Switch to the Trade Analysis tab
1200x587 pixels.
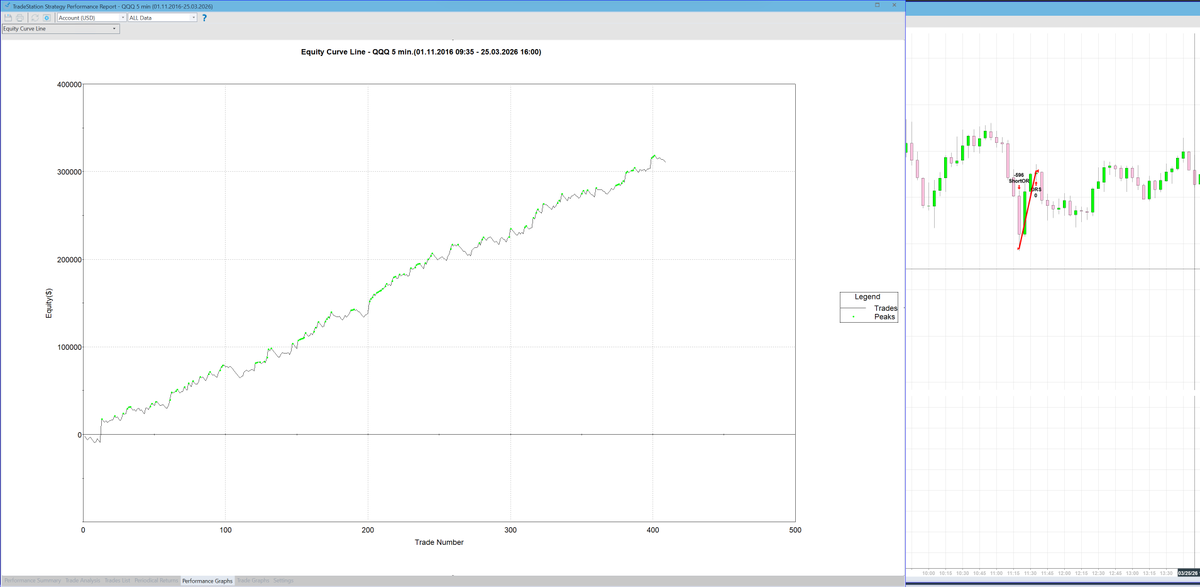[83, 580]
